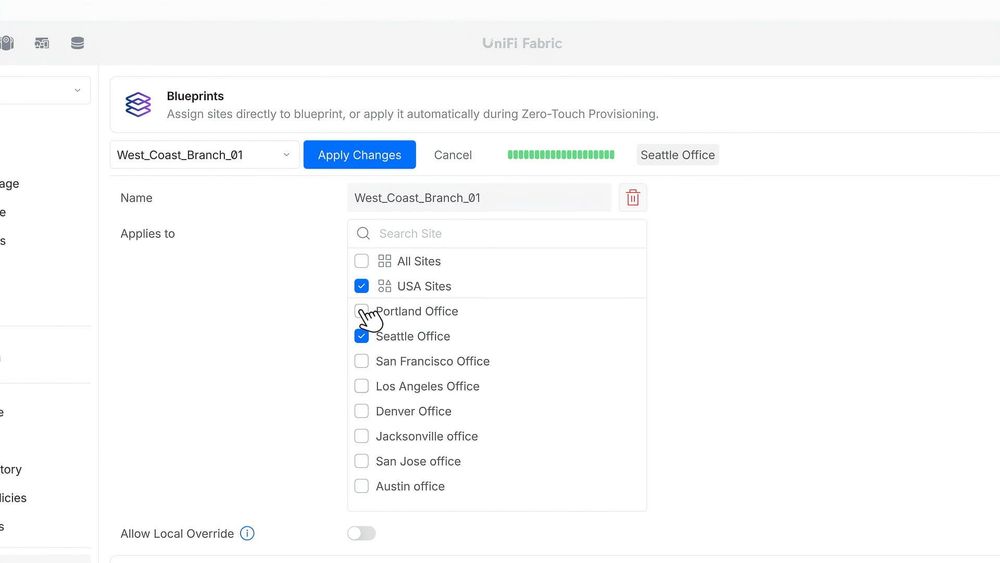
Task: Open the storage database icon in top bar
Action: tap(77, 43)
